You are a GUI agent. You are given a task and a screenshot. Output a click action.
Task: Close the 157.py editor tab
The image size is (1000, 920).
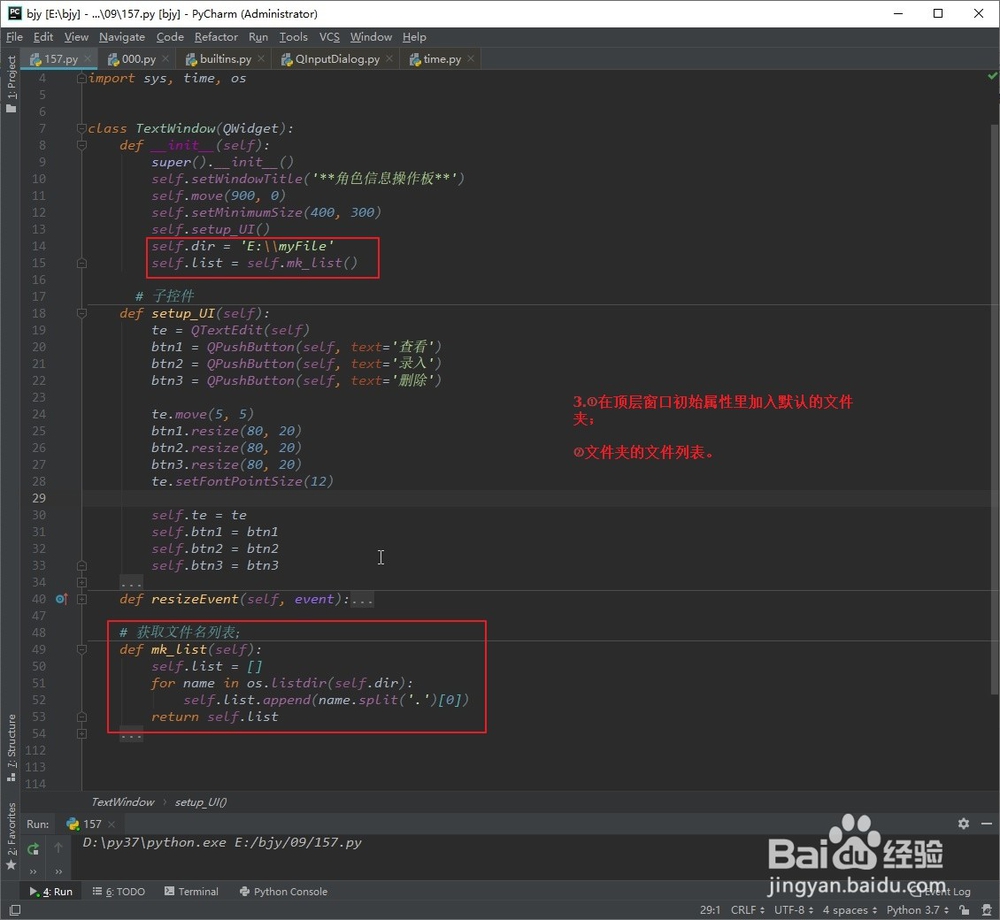pyautogui.click(x=88, y=59)
